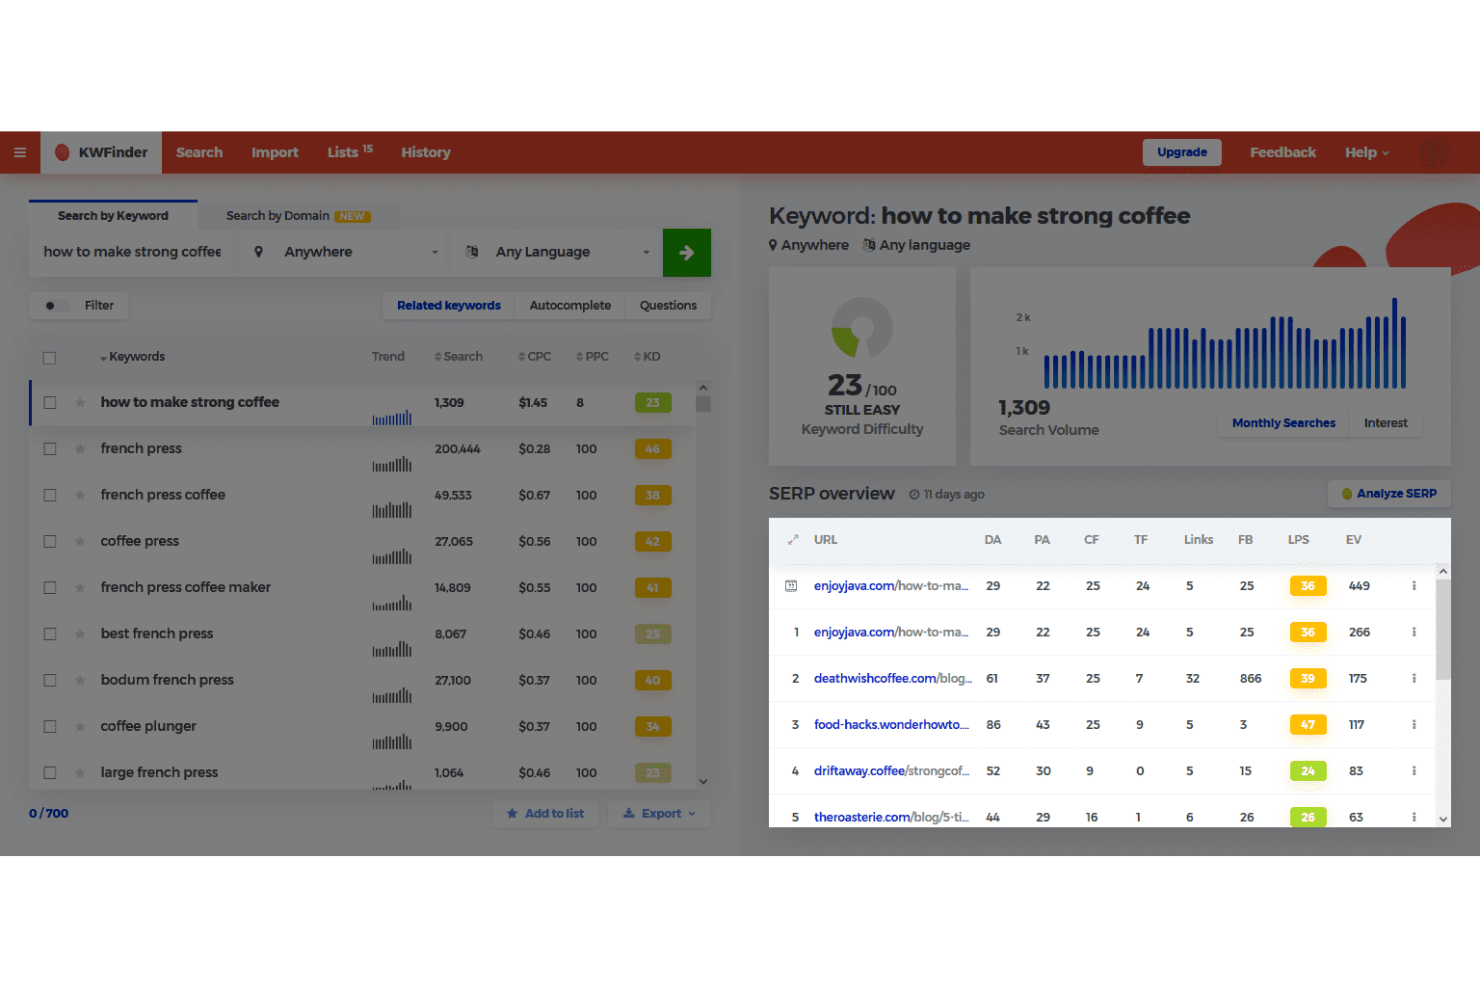Sort by Search column
This screenshot has width=1480, height=987.
459,357
